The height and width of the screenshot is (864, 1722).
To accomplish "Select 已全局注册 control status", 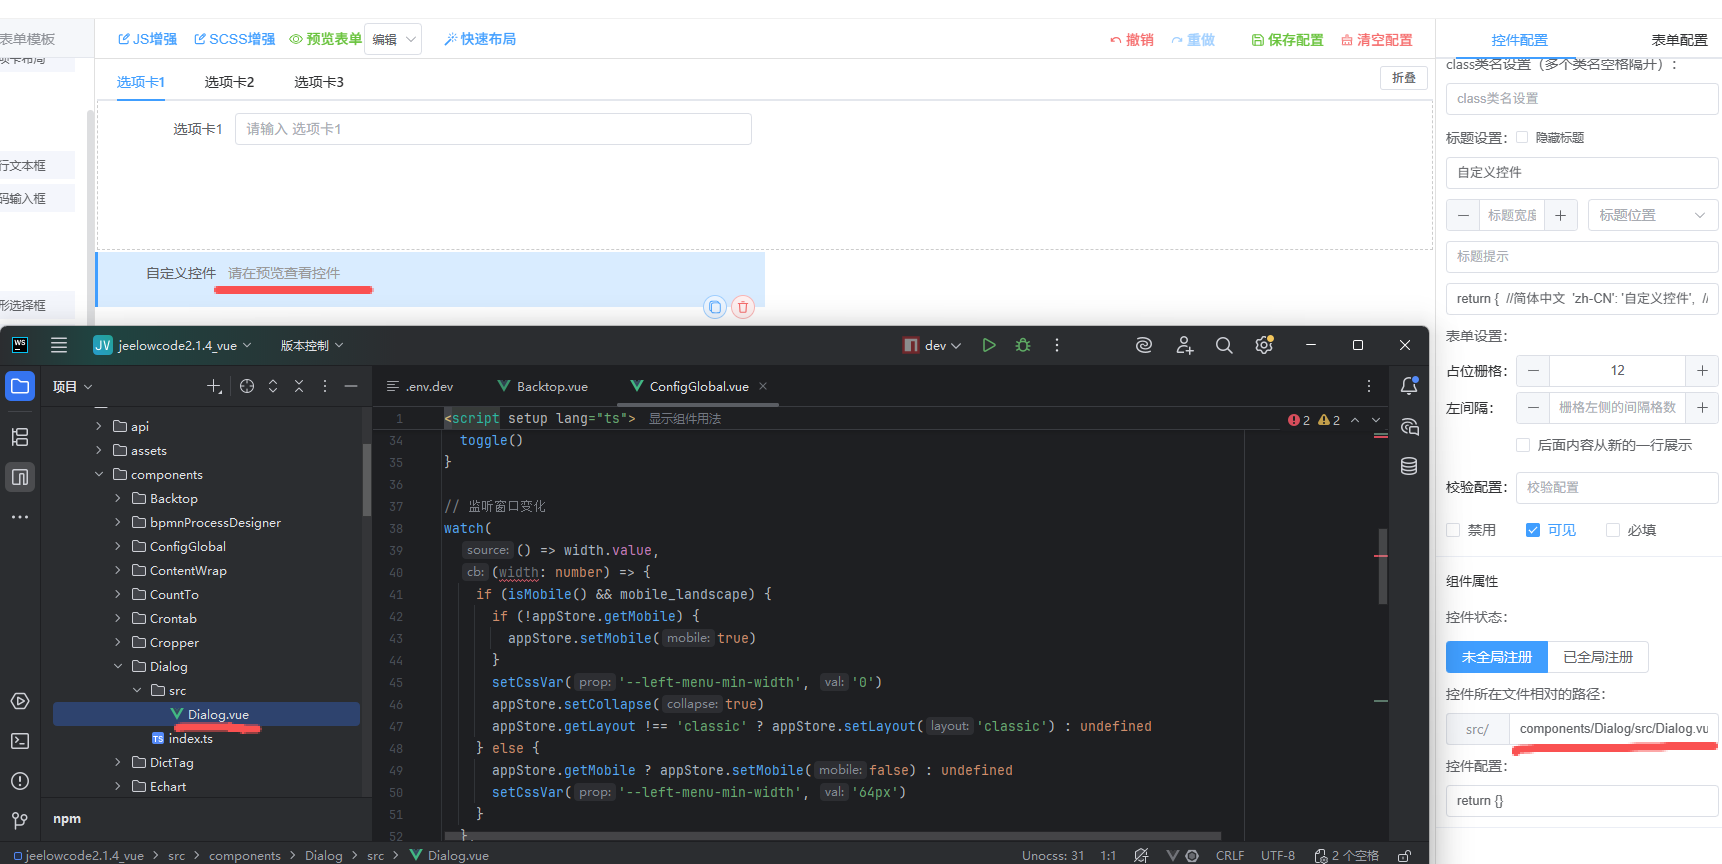I will pos(1598,657).
